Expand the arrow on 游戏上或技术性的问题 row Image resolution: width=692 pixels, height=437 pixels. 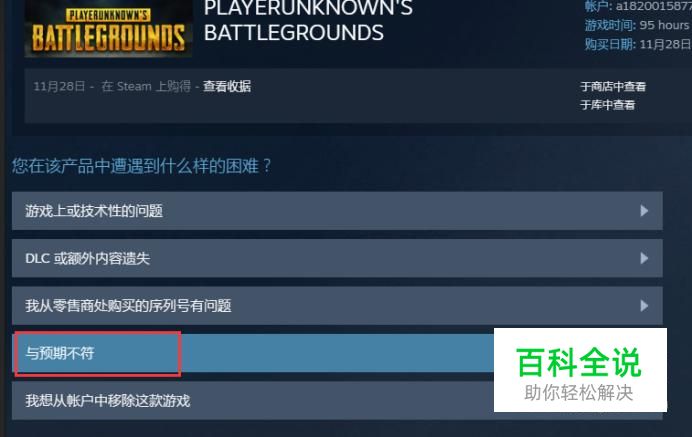[644, 211]
